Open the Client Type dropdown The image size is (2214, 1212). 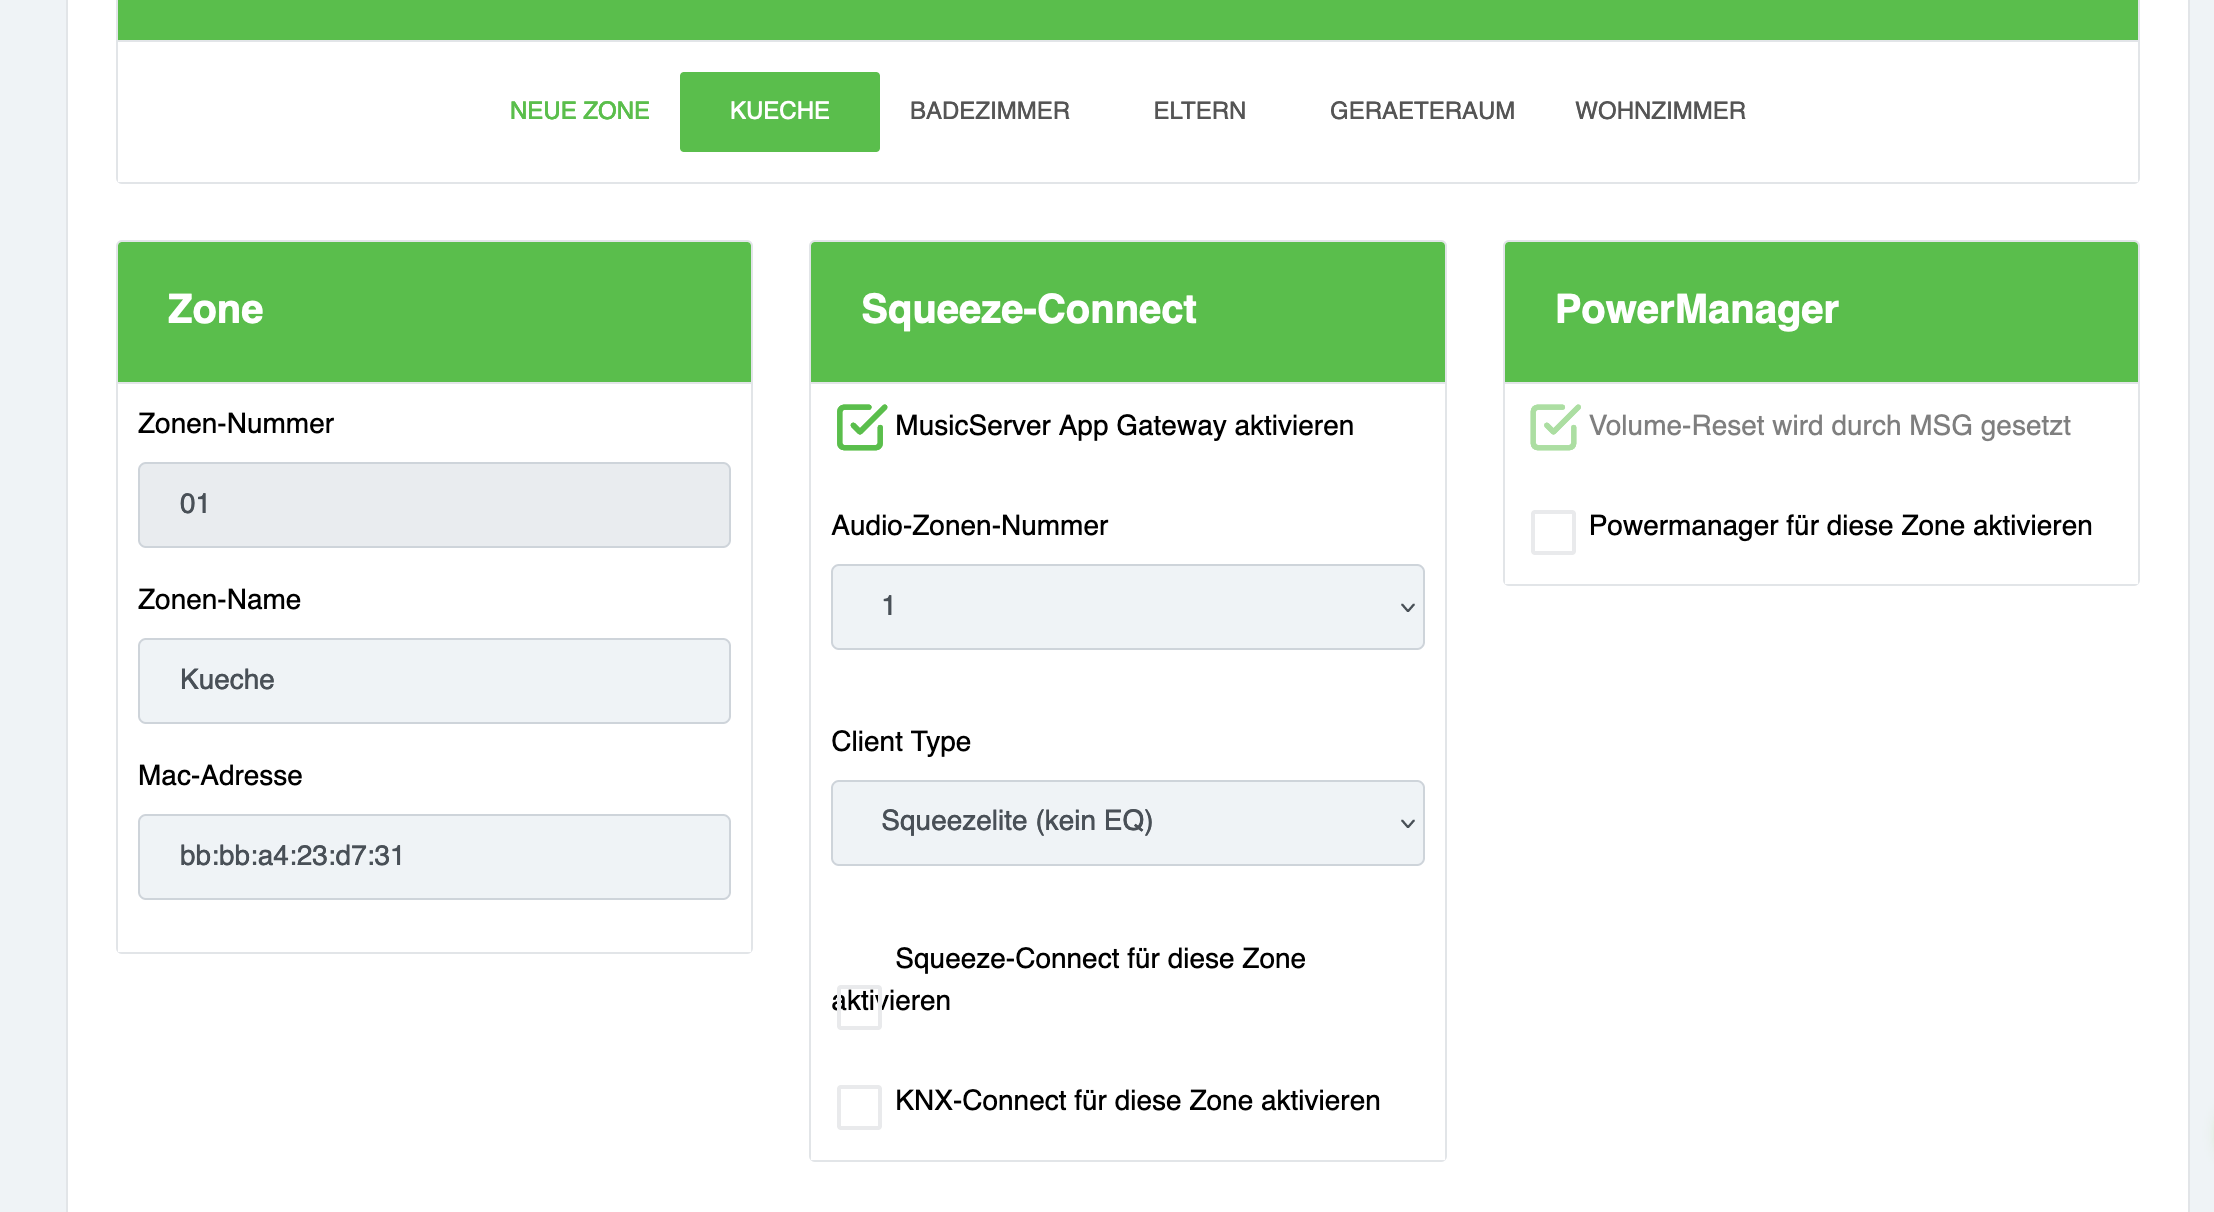(1126, 823)
